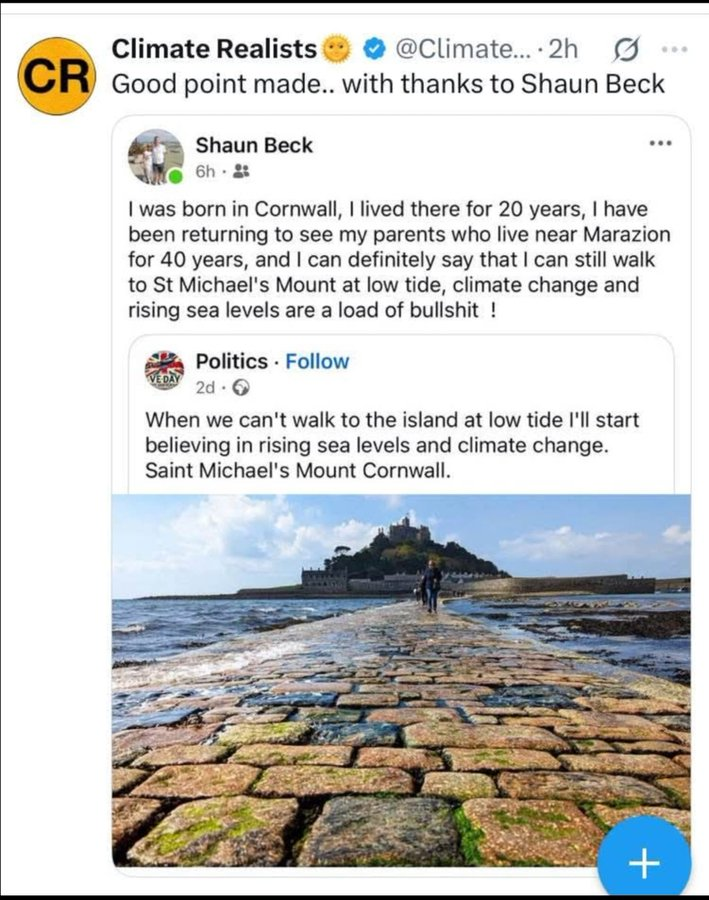This screenshot has height=900, width=709.
Task: Click Shaun Beck's 'born in Cornwall' post text
Action: tap(399, 259)
